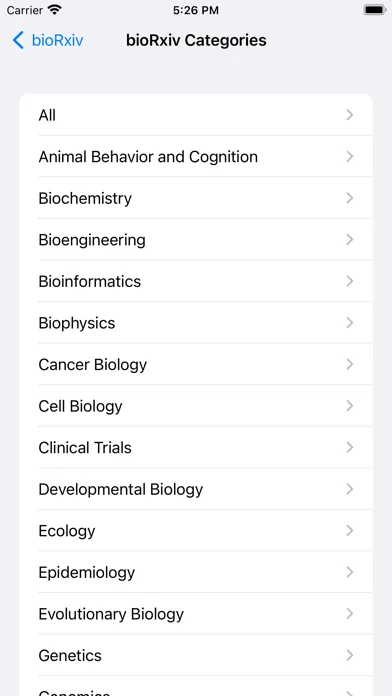Tap the back arrow chevron icon
This screenshot has height=696, width=392.
pyautogui.click(x=18, y=40)
